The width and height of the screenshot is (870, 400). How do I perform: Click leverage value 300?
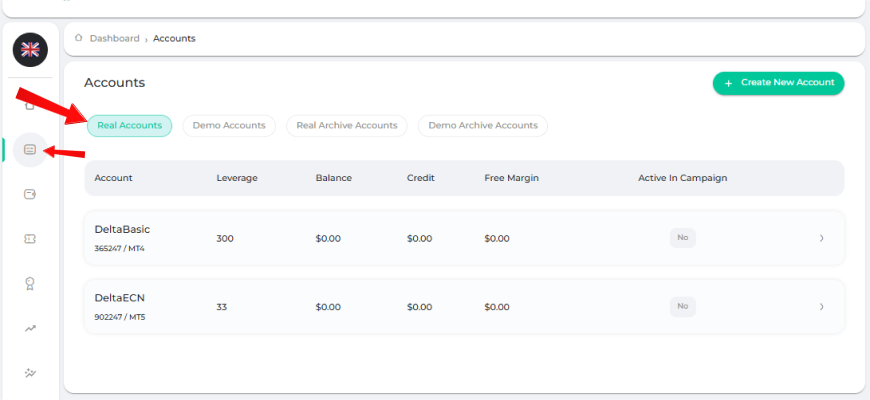click(225, 239)
